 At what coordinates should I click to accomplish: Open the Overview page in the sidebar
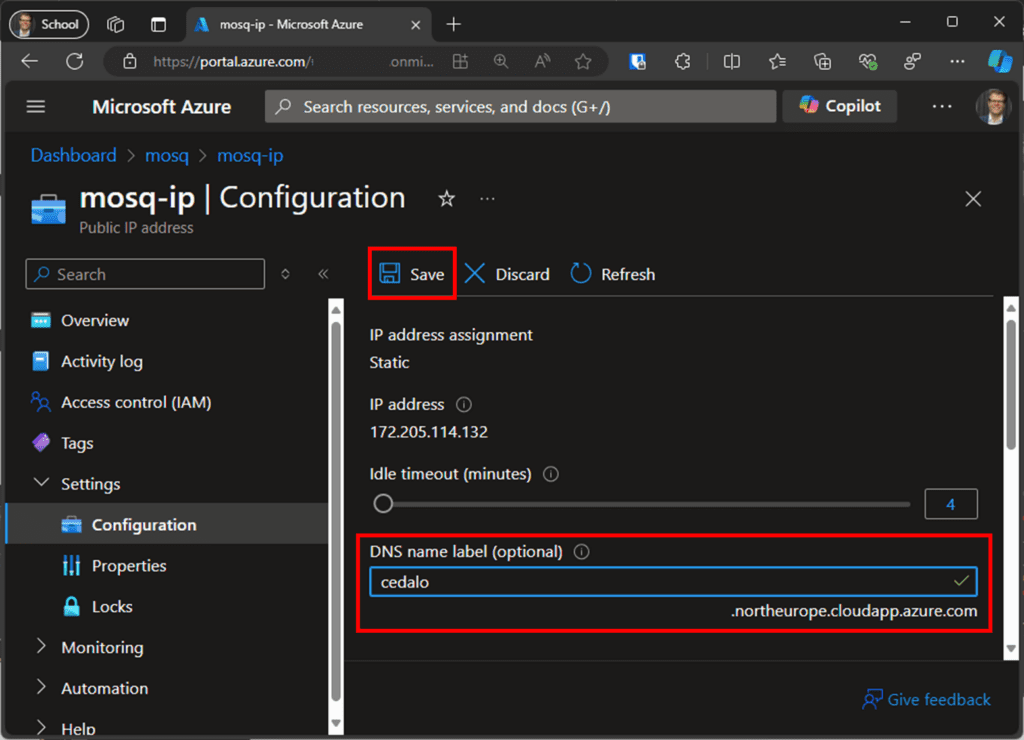(x=93, y=320)
